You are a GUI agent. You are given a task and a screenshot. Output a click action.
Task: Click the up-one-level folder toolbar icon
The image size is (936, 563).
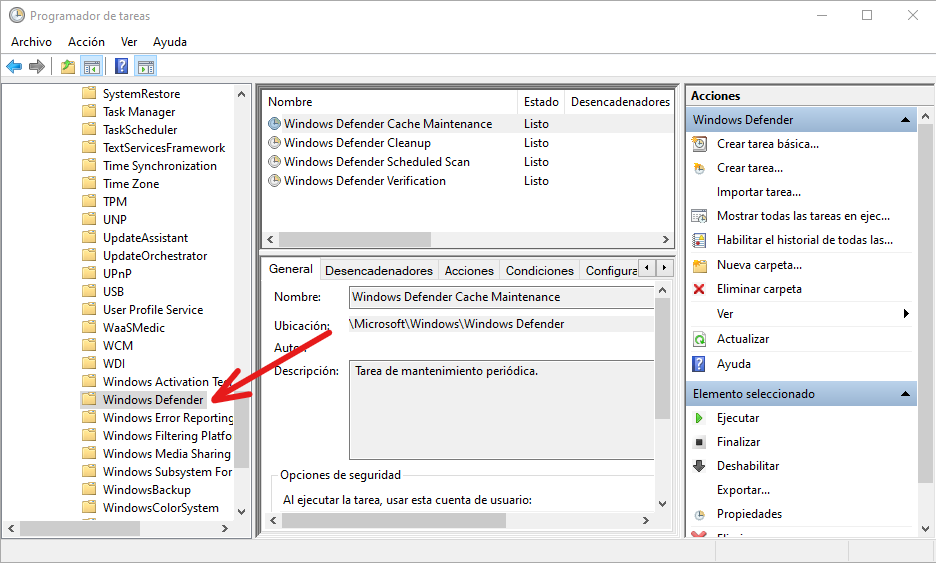pyautogui.click(x=68, y=66)
